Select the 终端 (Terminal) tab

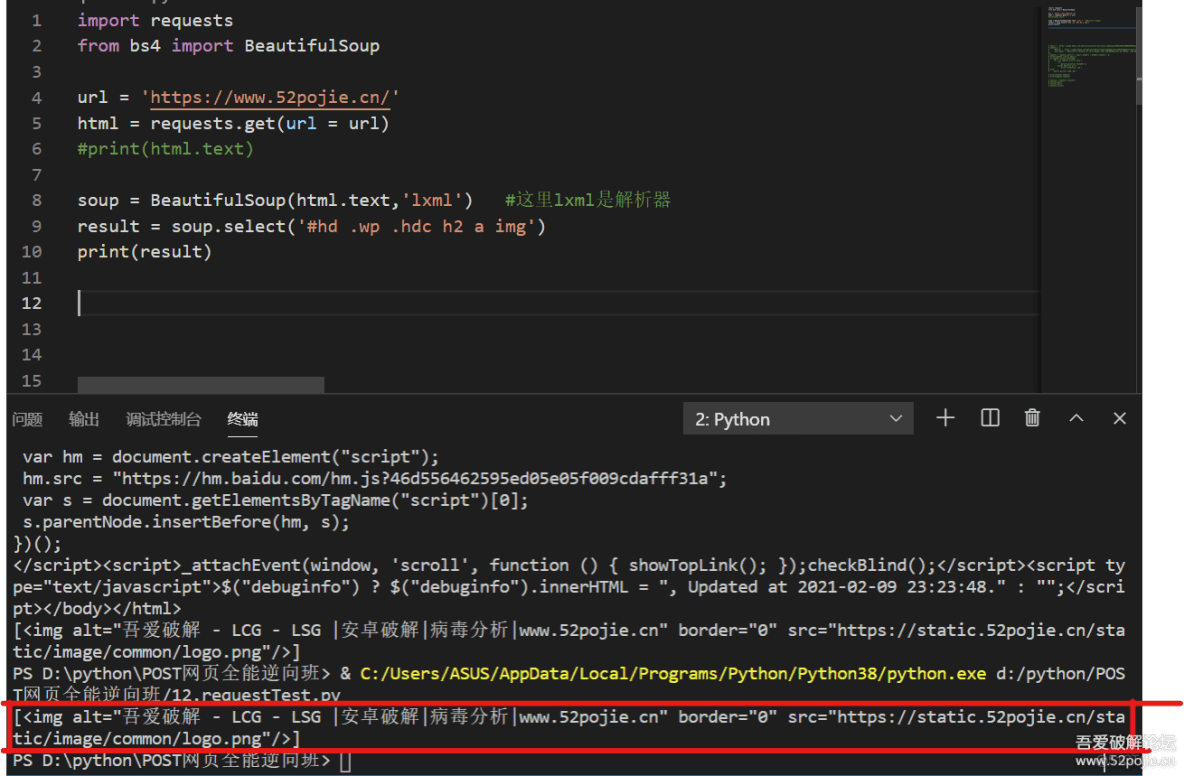(x=242, y=419)
